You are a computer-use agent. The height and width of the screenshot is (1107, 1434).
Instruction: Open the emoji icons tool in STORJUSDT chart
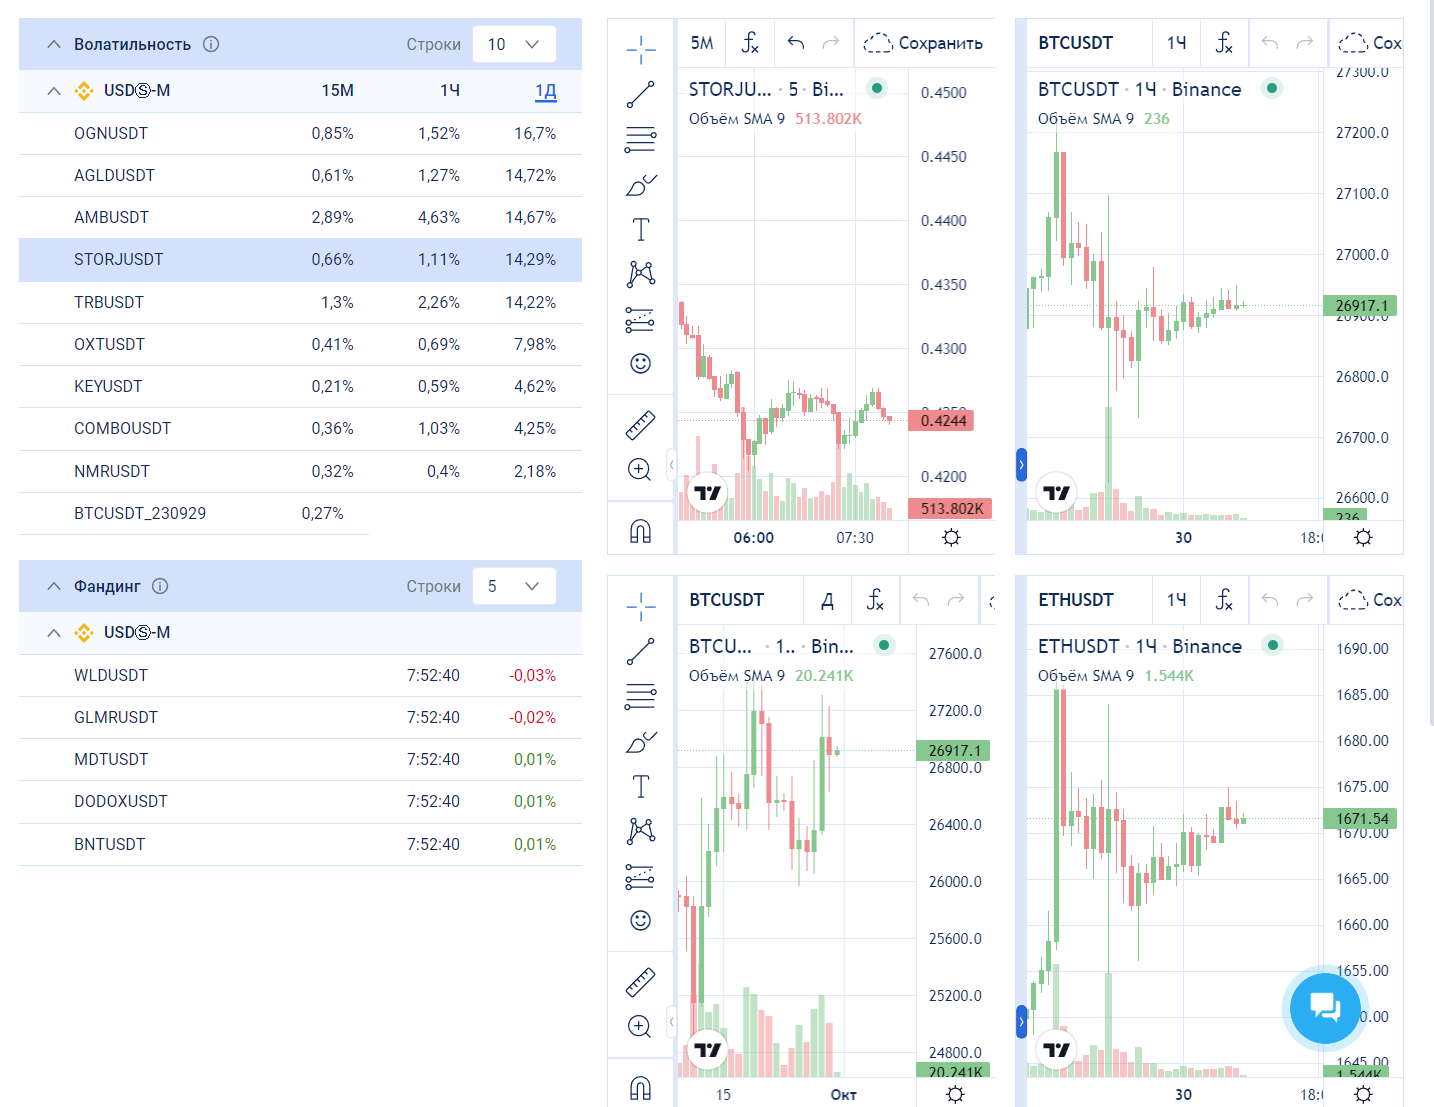(640, 363)
